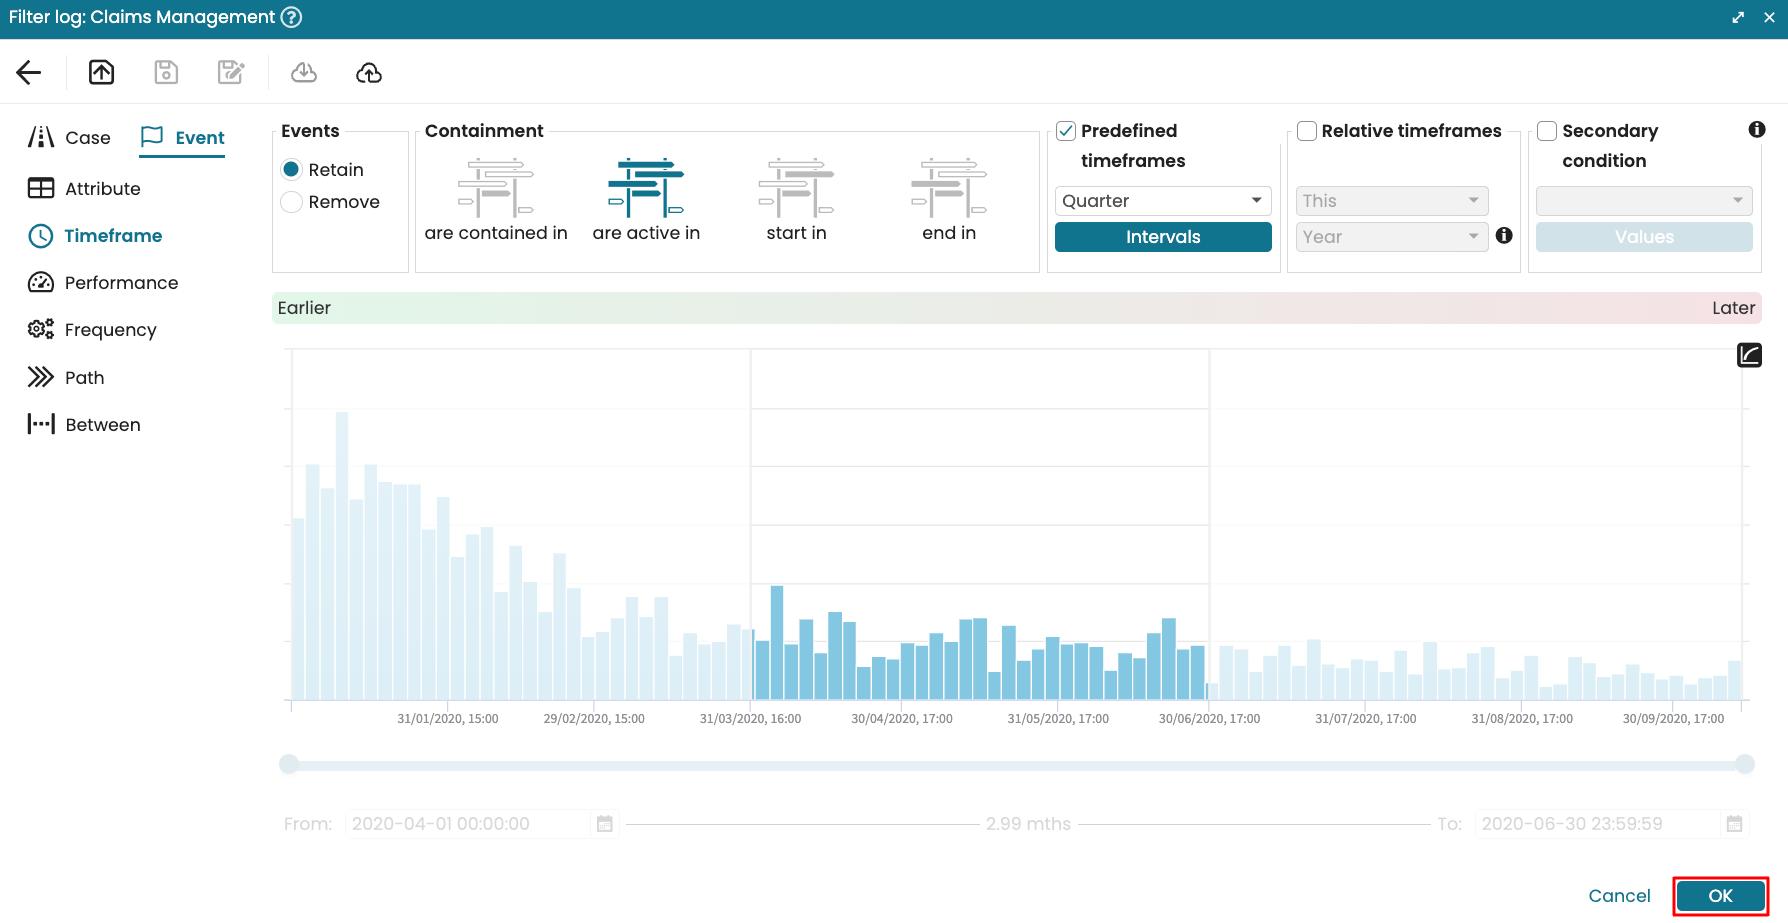
Task: Open the Performance filter section
Action: tap(103, 283)
